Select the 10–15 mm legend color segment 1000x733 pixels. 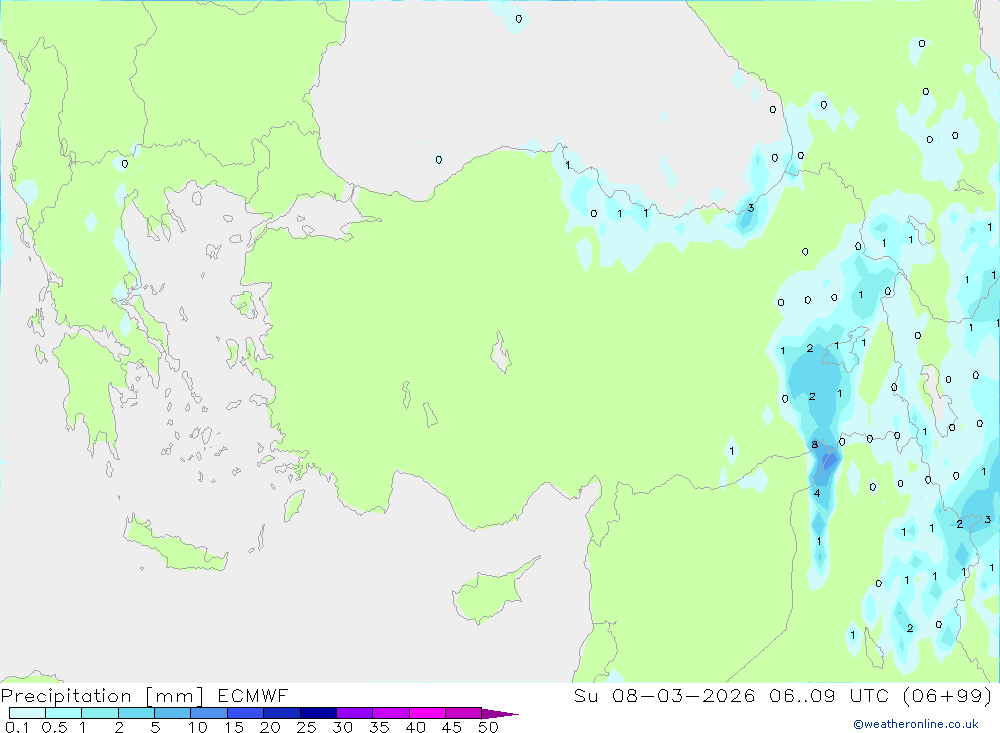pos(209,713)
